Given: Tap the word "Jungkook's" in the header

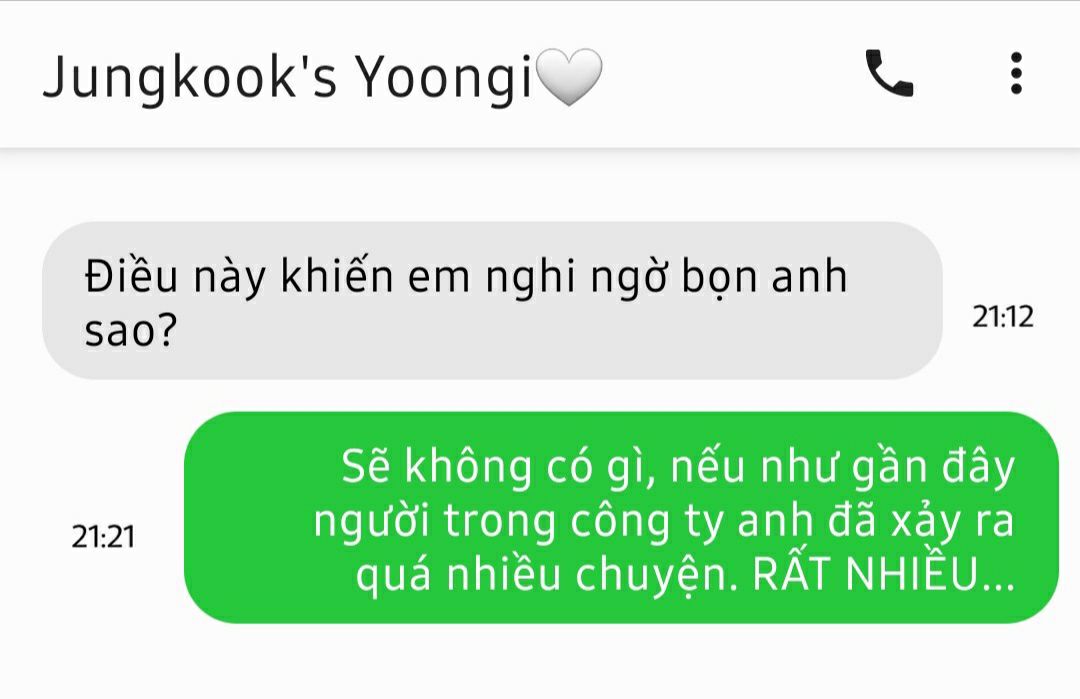Looking at the screenshot, I should tap(190, 77).
